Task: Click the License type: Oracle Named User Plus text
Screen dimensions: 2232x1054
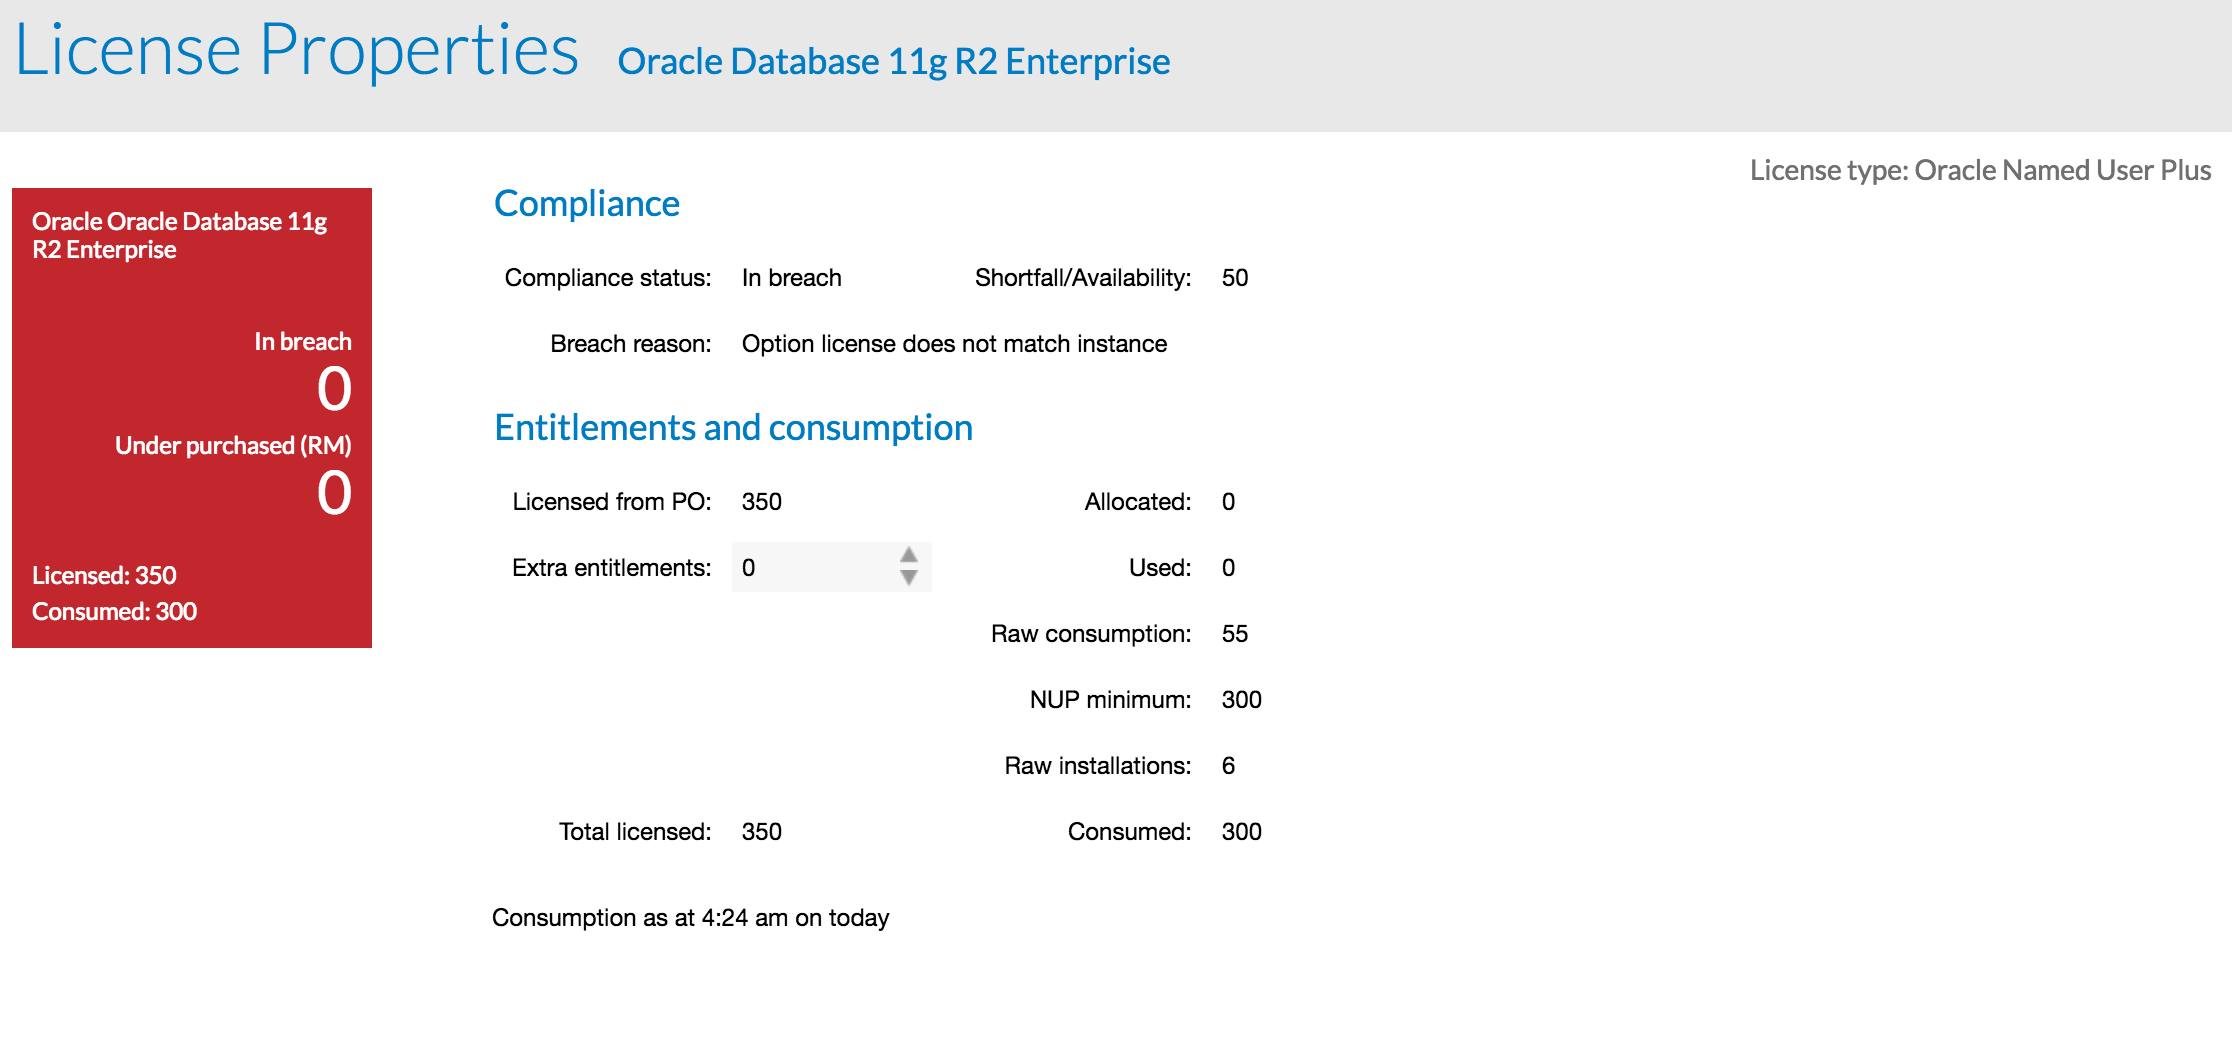Action: coord(1980,170)
